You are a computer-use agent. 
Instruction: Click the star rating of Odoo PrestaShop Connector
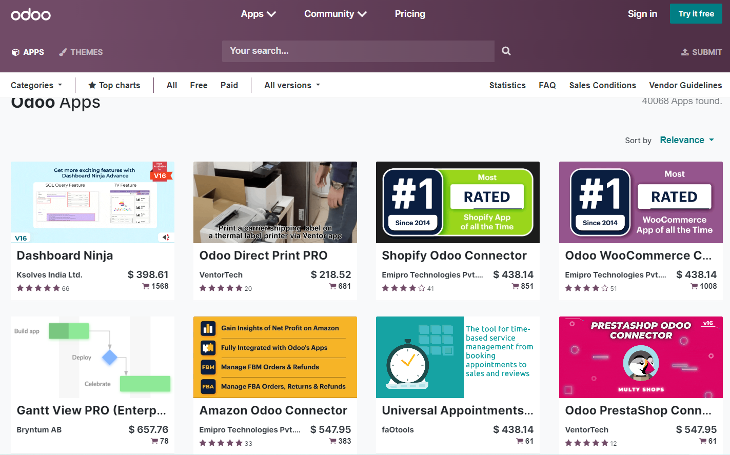[587, 443]
